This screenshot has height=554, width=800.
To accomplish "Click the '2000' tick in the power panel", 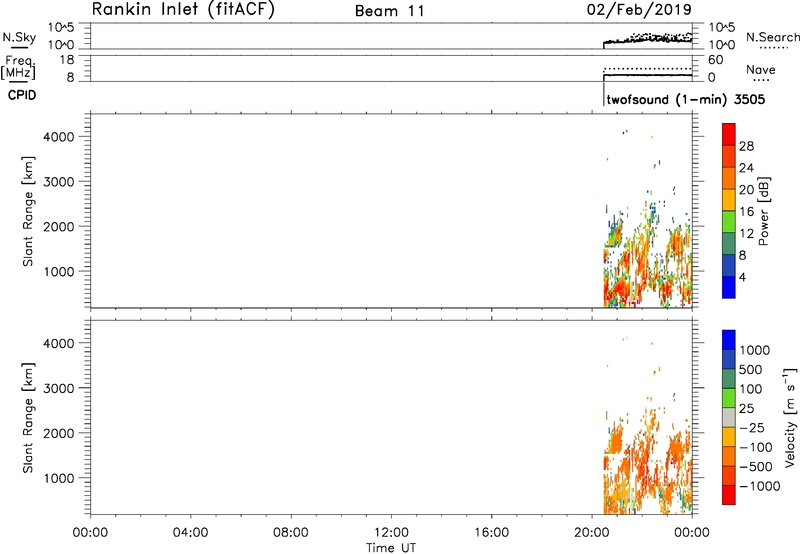I will (x=59, y=226).
